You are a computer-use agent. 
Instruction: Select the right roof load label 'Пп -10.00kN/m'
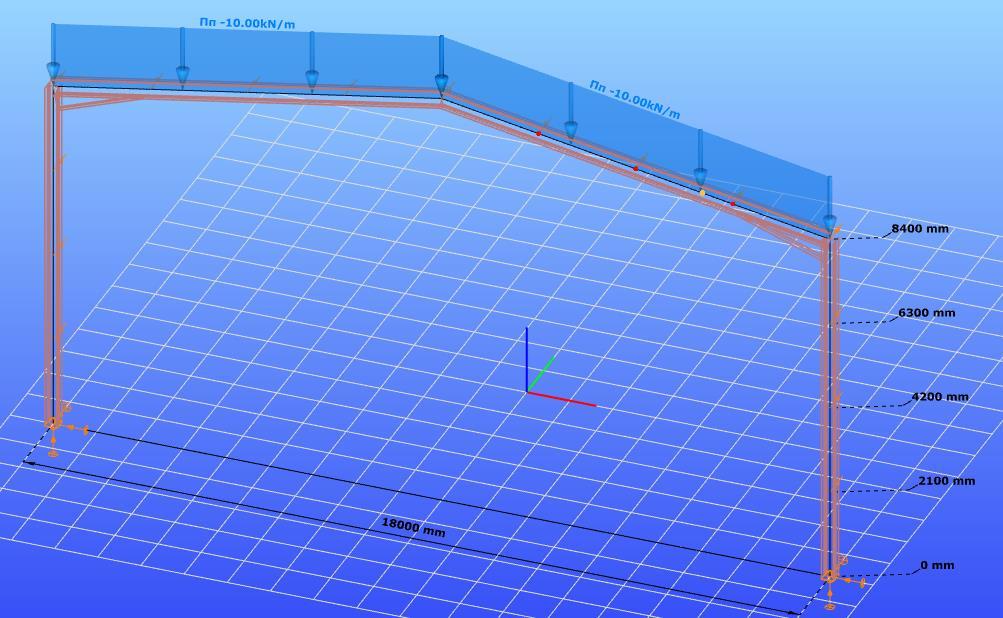pyautogui.click(x=635, y=100)
